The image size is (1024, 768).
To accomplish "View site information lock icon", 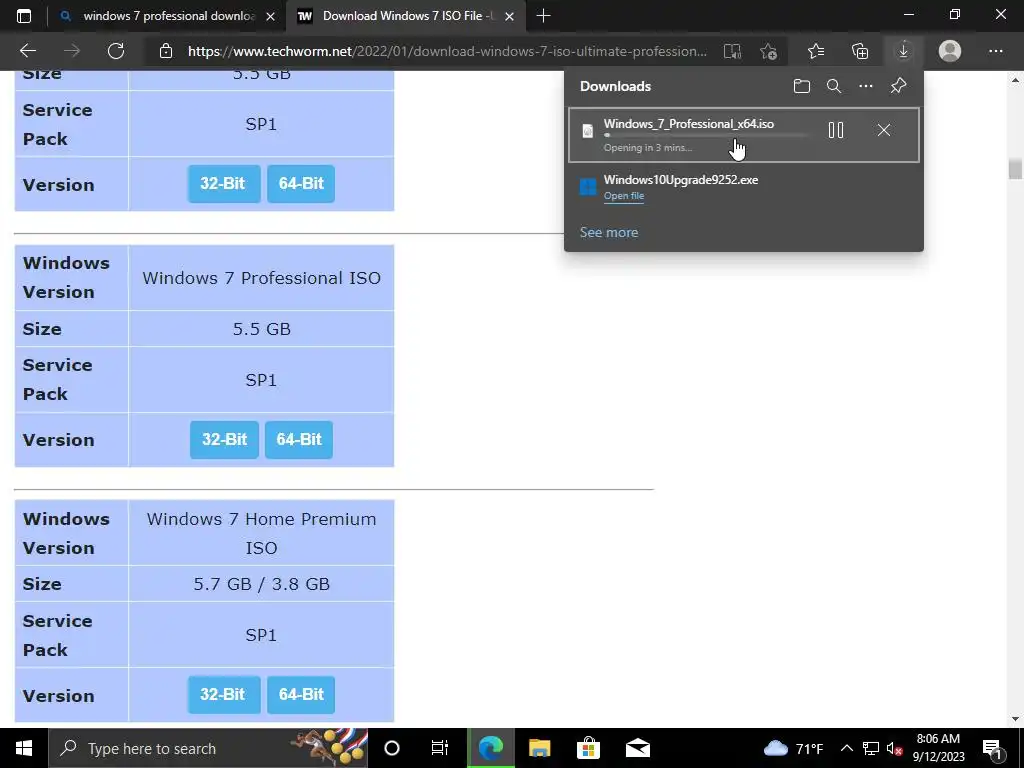I will coord(166,51).
